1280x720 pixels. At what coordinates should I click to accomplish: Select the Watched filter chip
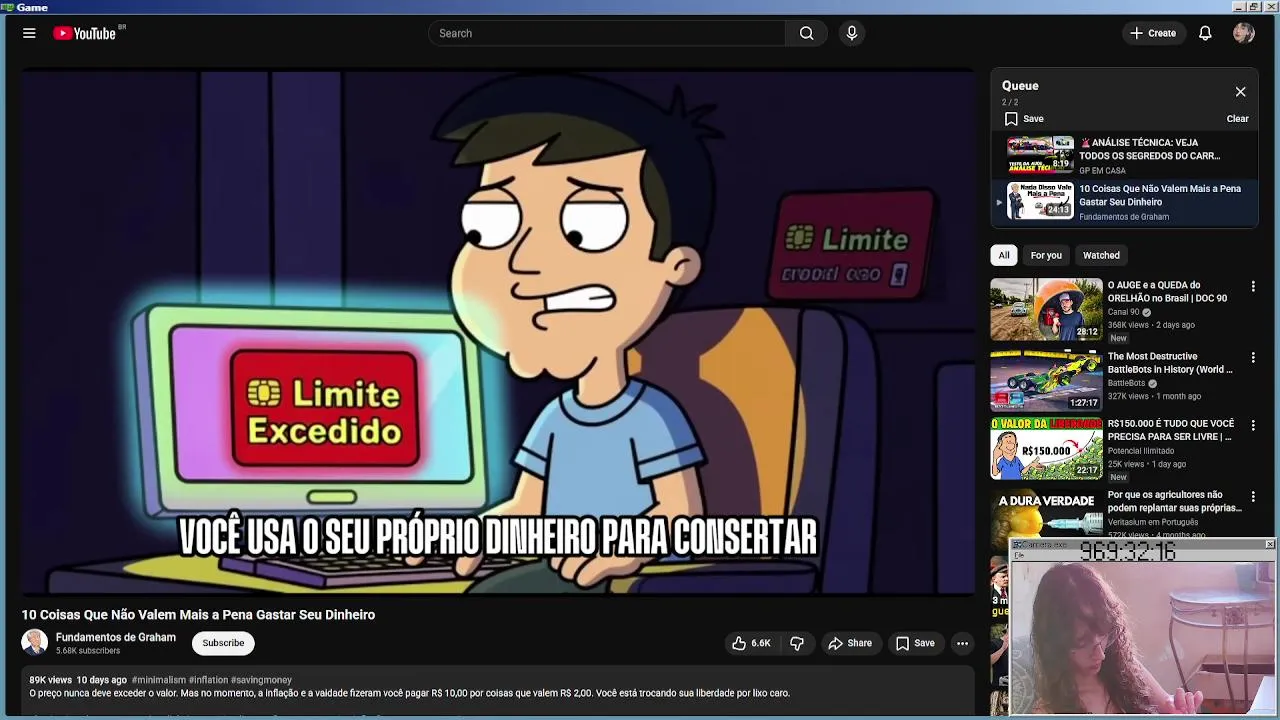pos(1101,255)
